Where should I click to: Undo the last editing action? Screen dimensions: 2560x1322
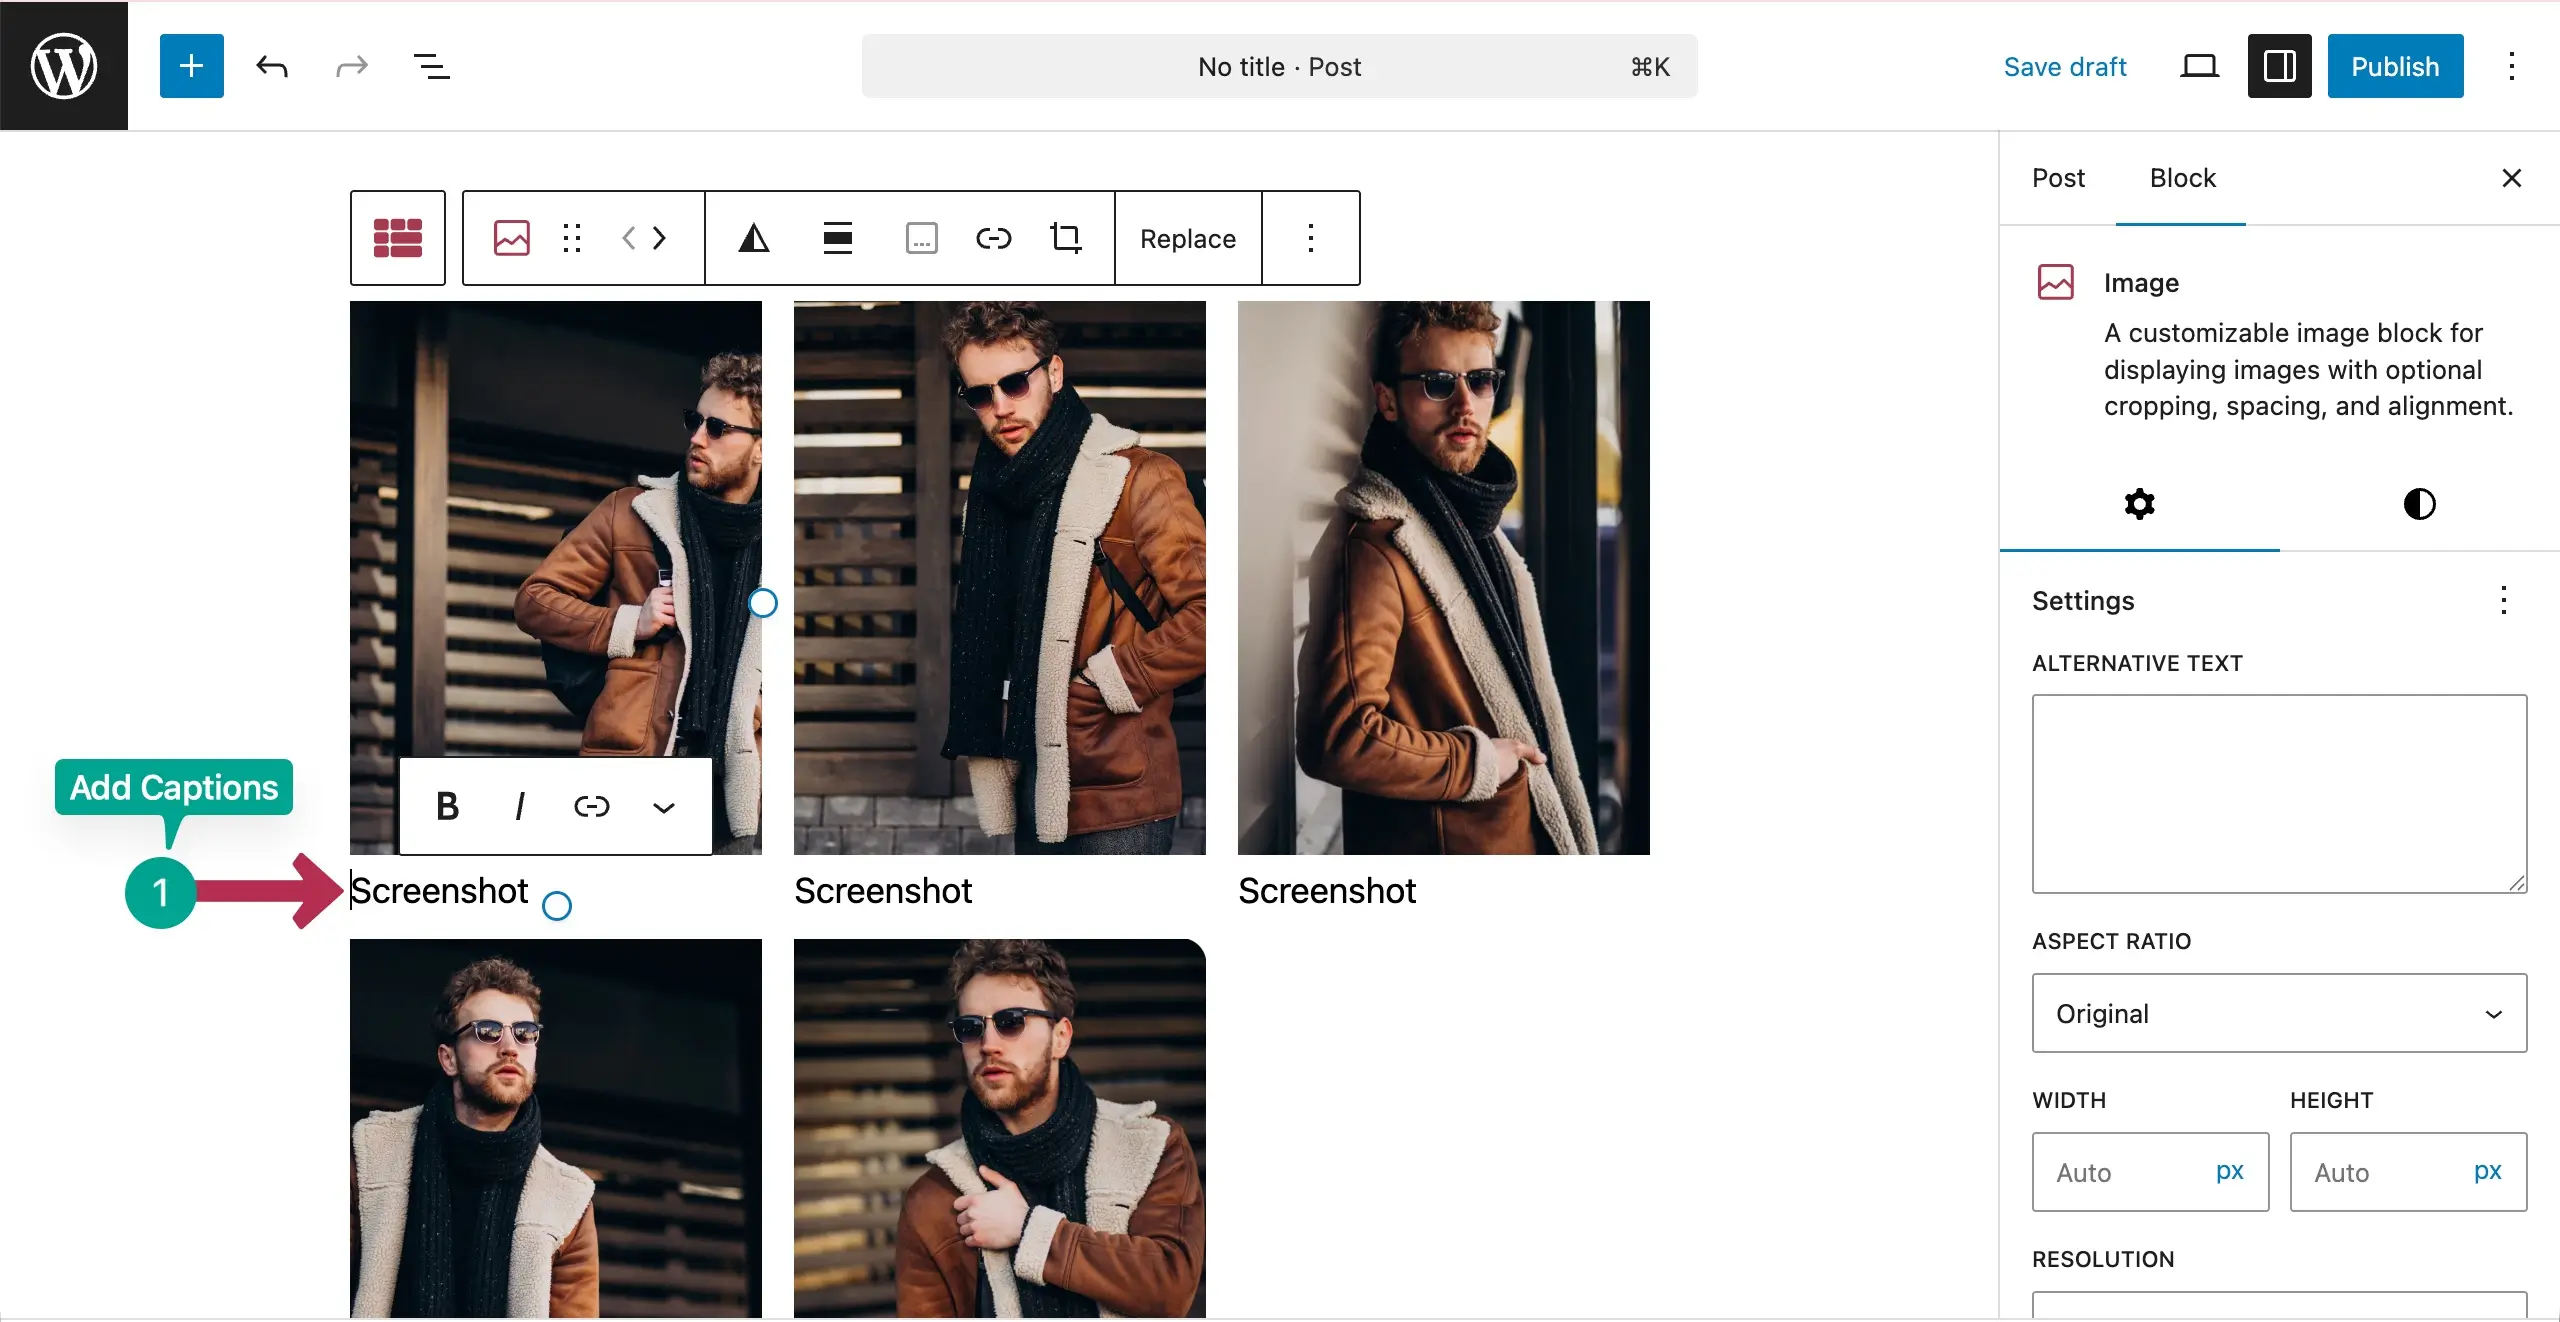[271, 66]
